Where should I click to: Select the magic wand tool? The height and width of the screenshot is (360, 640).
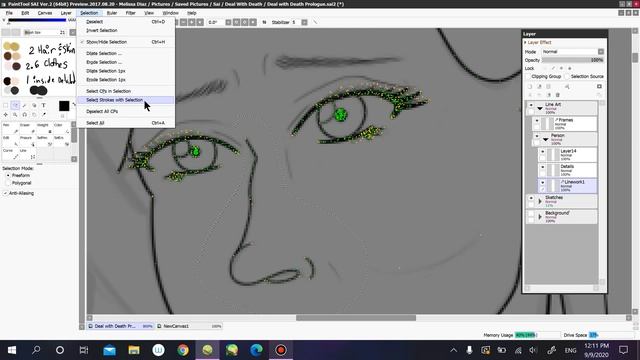click(x=24, y=105)
